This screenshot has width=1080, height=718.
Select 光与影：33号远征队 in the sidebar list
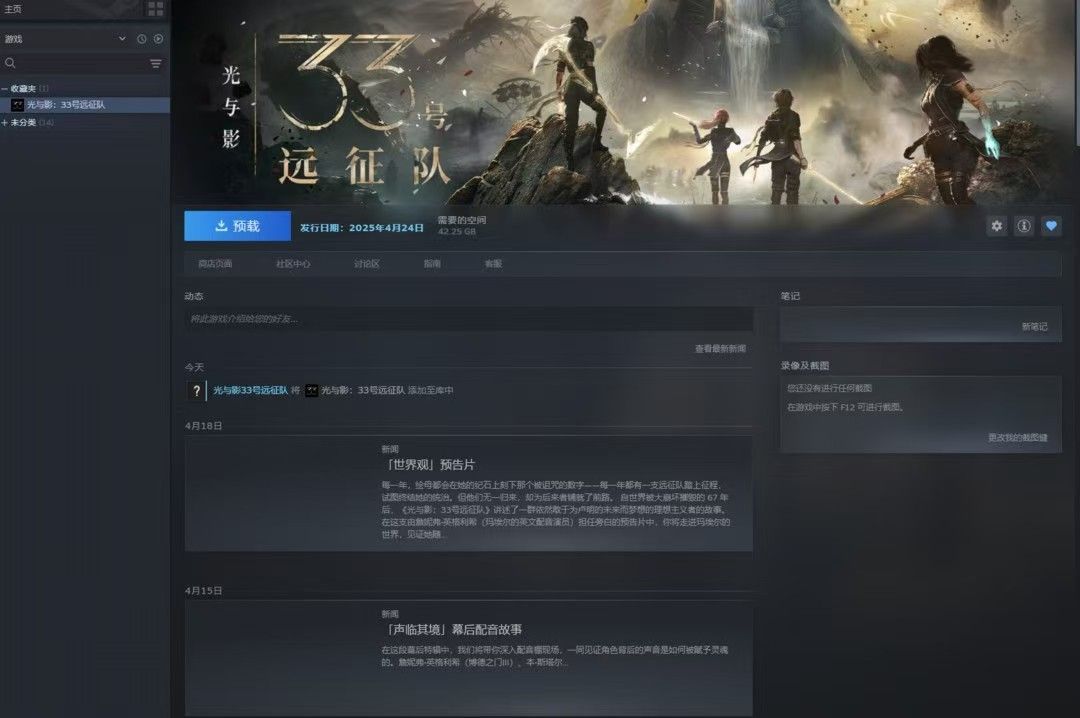[66, 105]
